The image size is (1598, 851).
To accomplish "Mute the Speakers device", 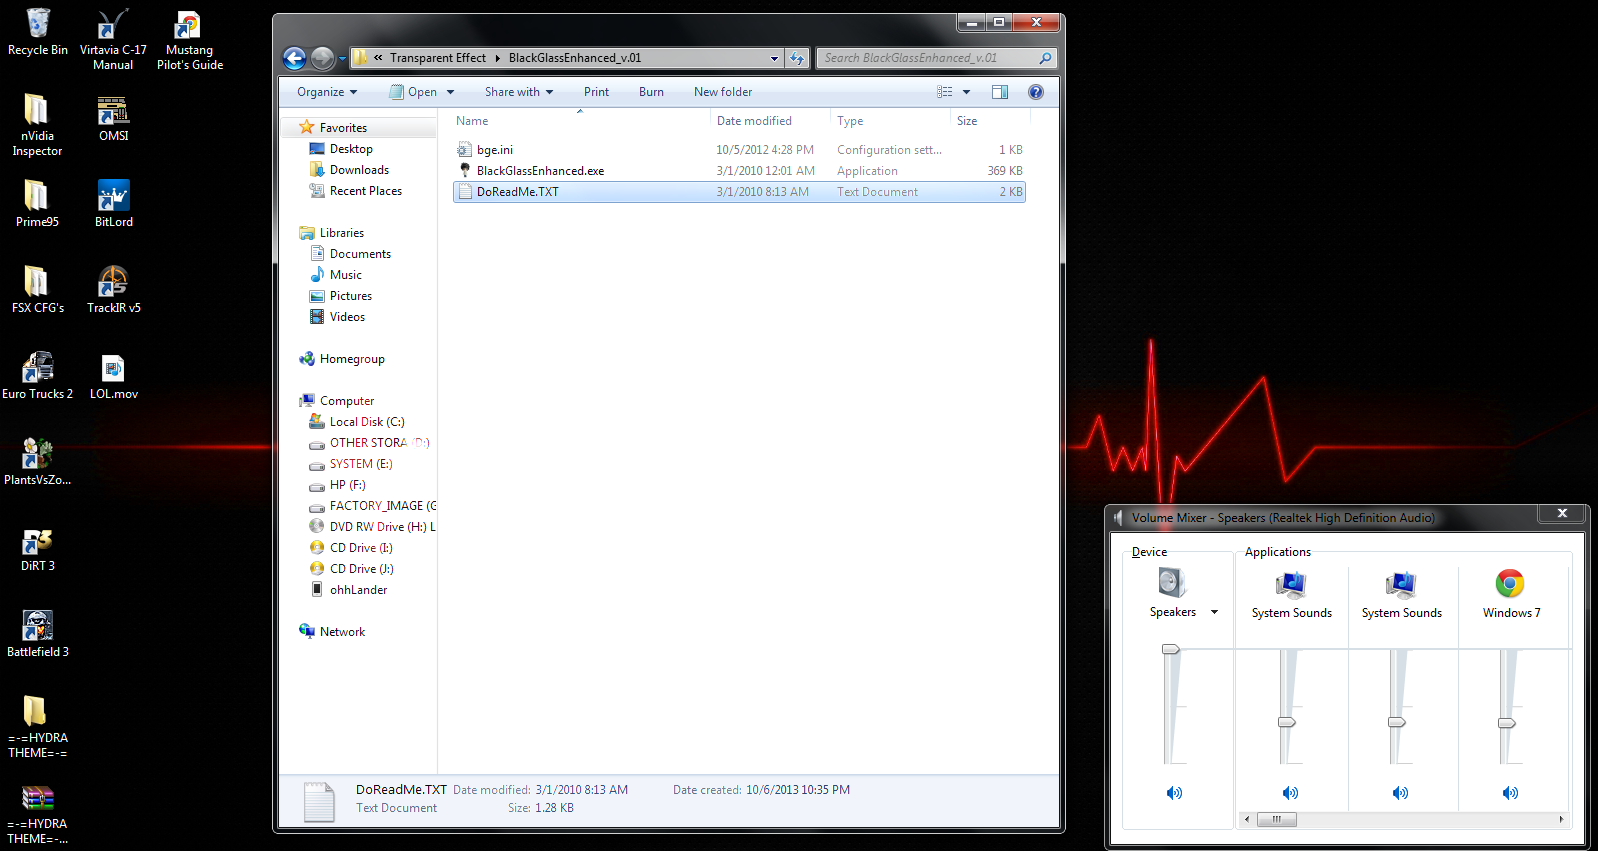I will 1174,793.
